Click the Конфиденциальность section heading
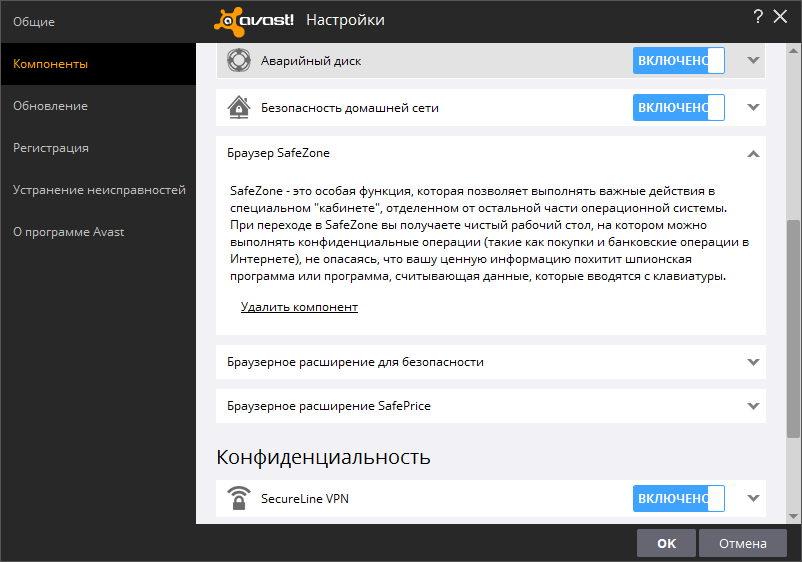 [x=323, y=457]
